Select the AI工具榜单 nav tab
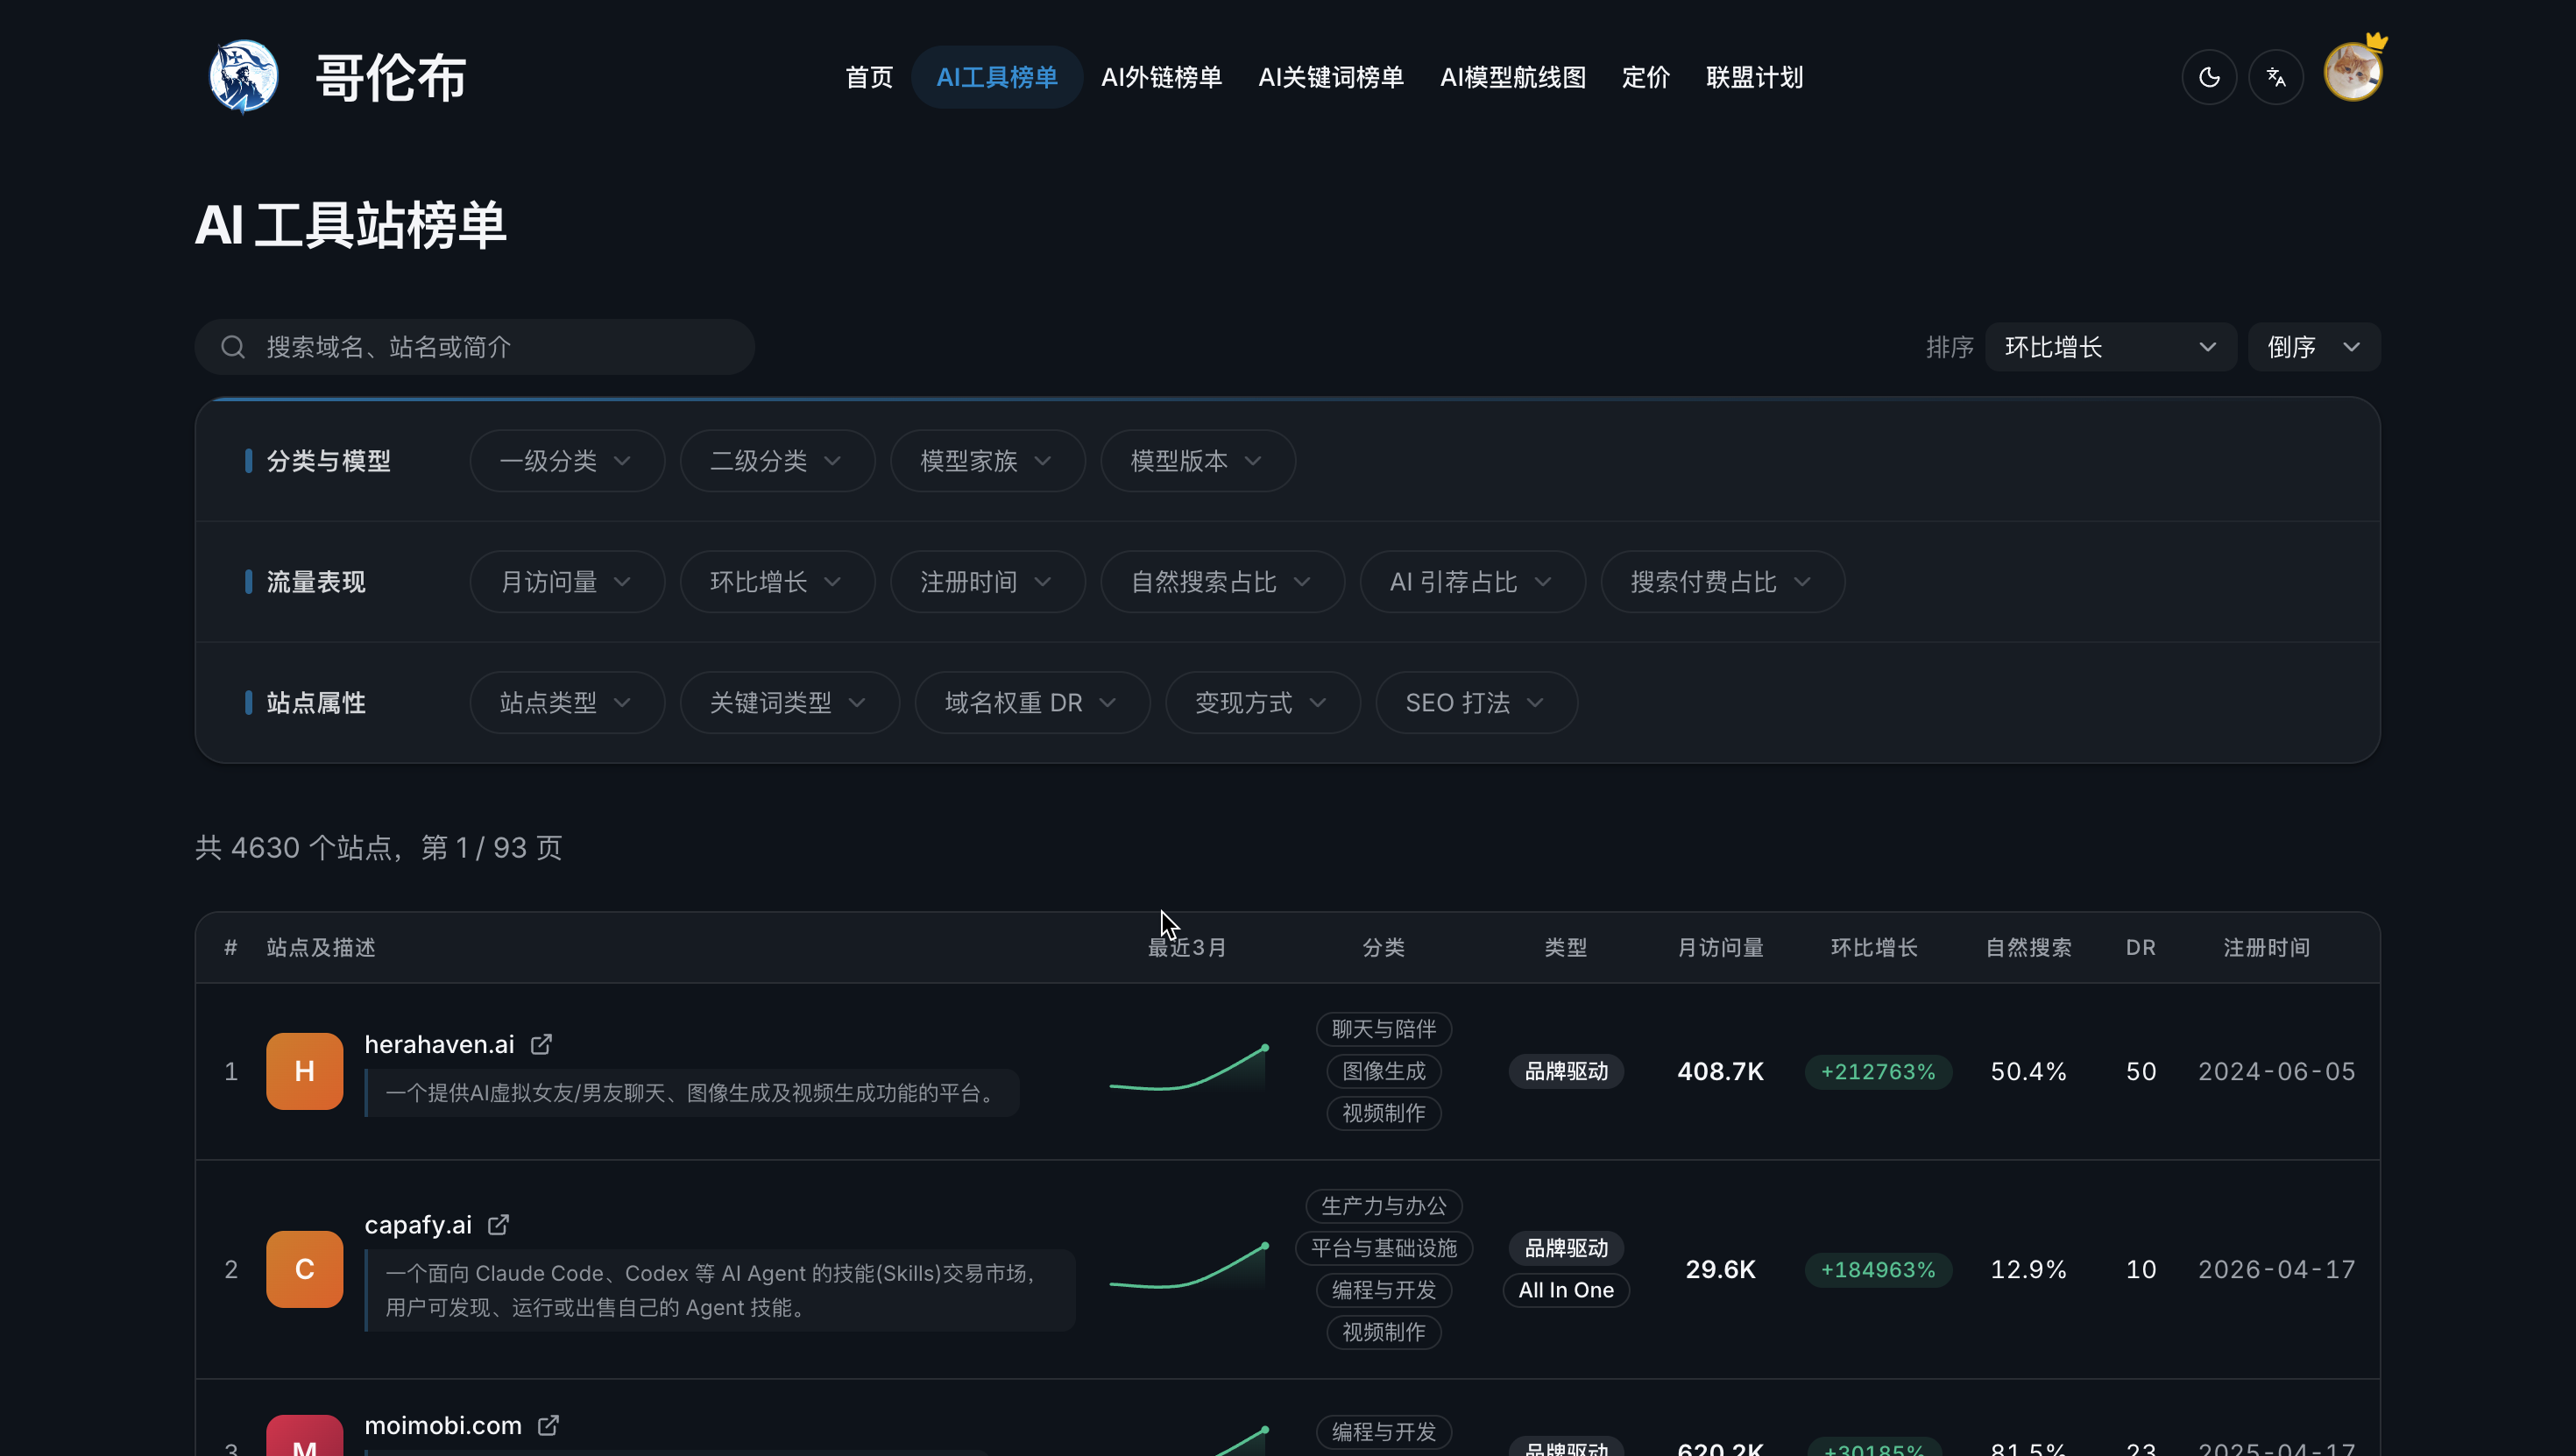Screen dimensions: 2576x1456 coord(997,77)
